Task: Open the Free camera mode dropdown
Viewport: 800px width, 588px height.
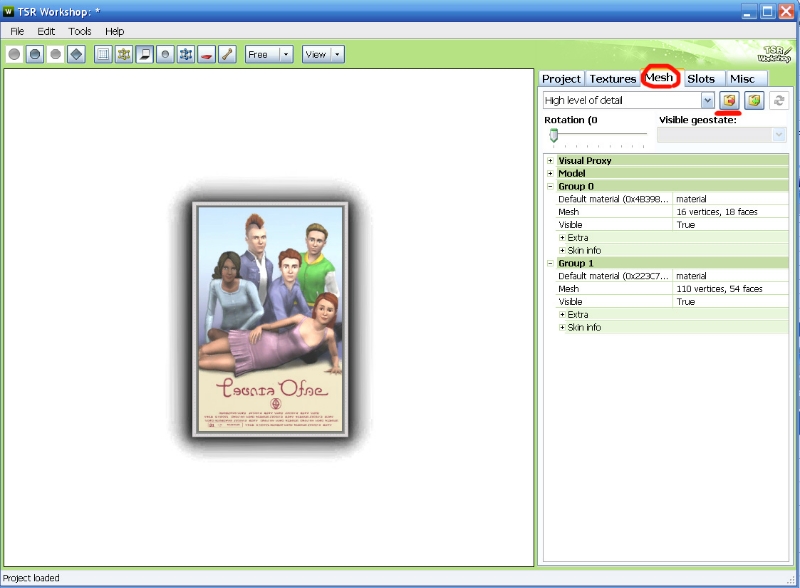Action: tap(286, 54)
